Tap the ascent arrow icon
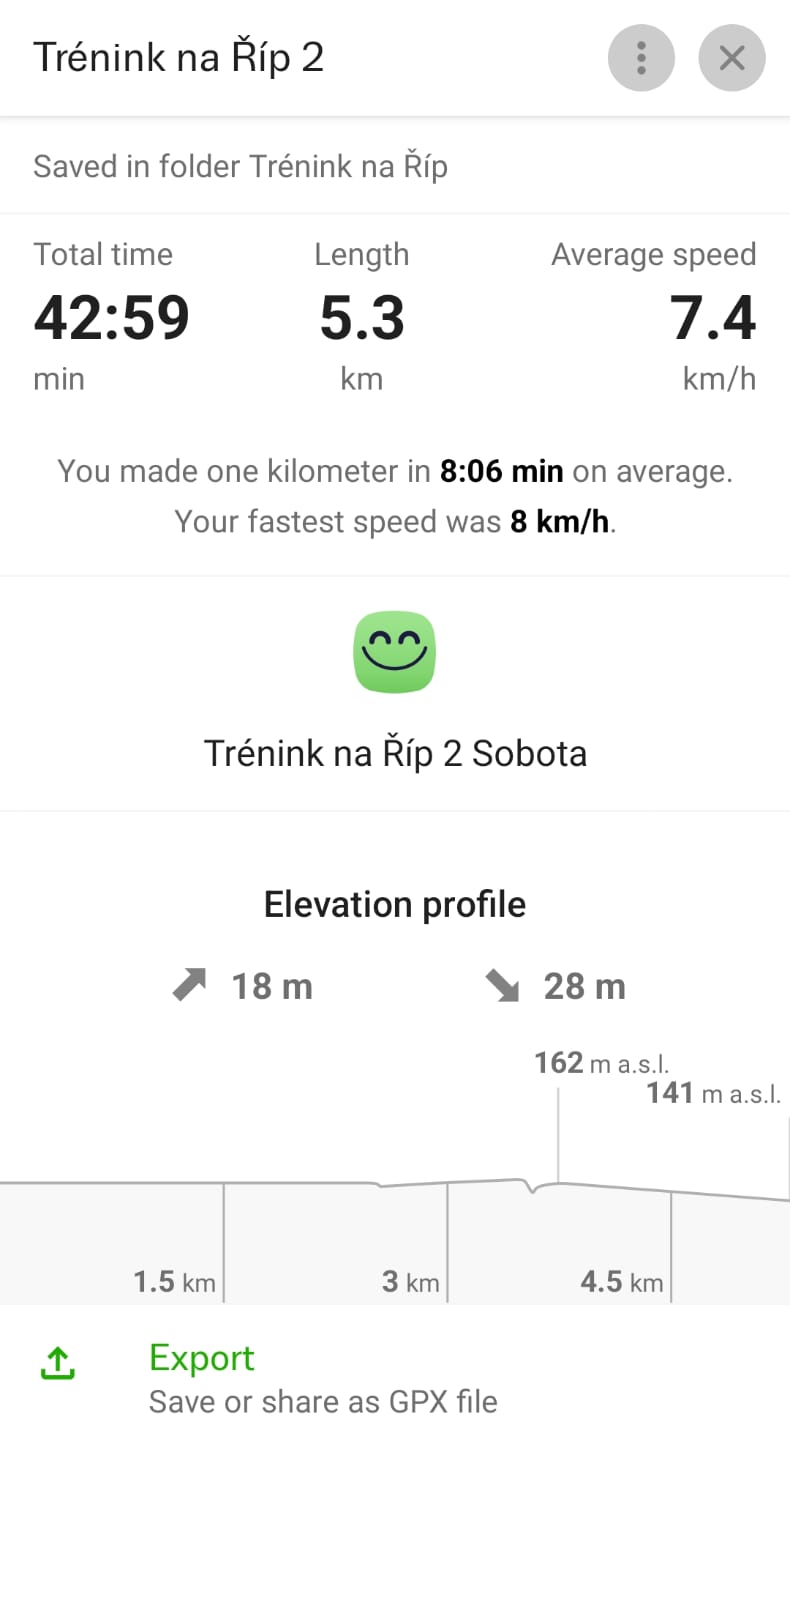The width and height of the screenshot is (790, 1600). (189, 985)
